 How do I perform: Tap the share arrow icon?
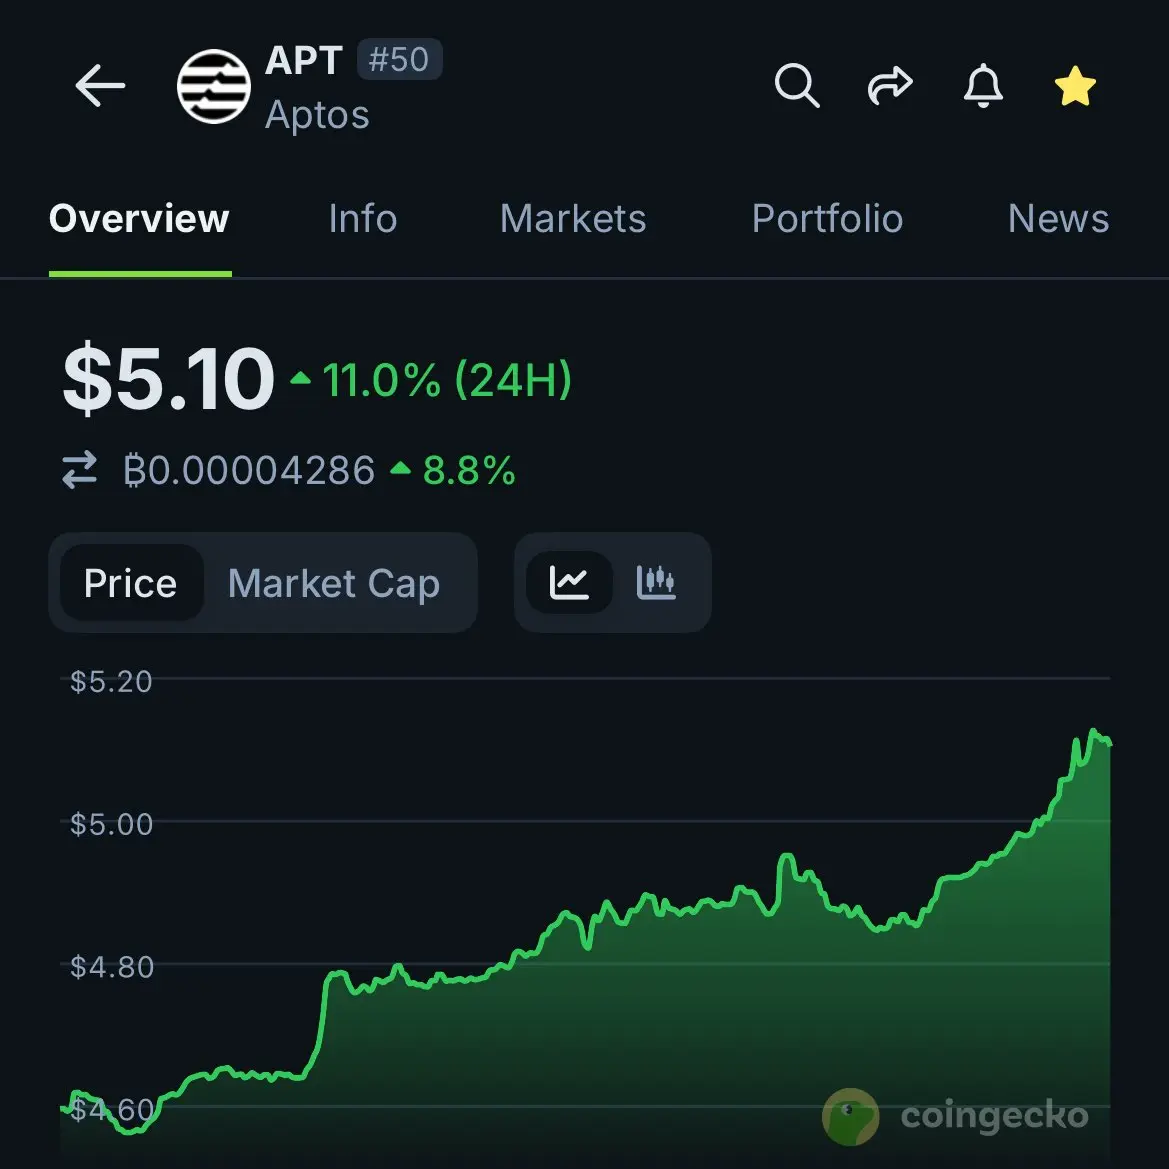tap(889, 86)
